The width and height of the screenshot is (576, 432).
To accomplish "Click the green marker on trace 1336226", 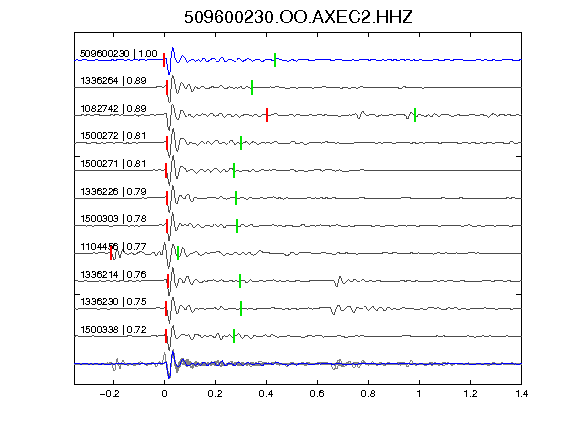I will click(236, 198).
